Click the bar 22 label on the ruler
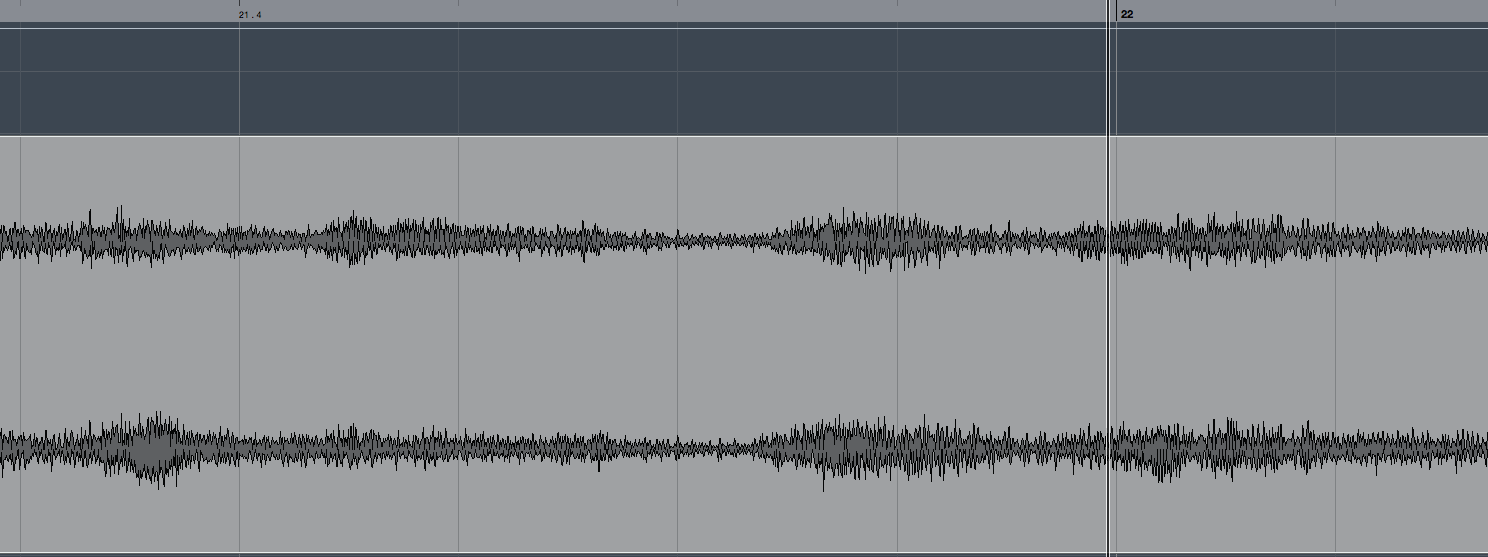 (x=1127, y=15)
